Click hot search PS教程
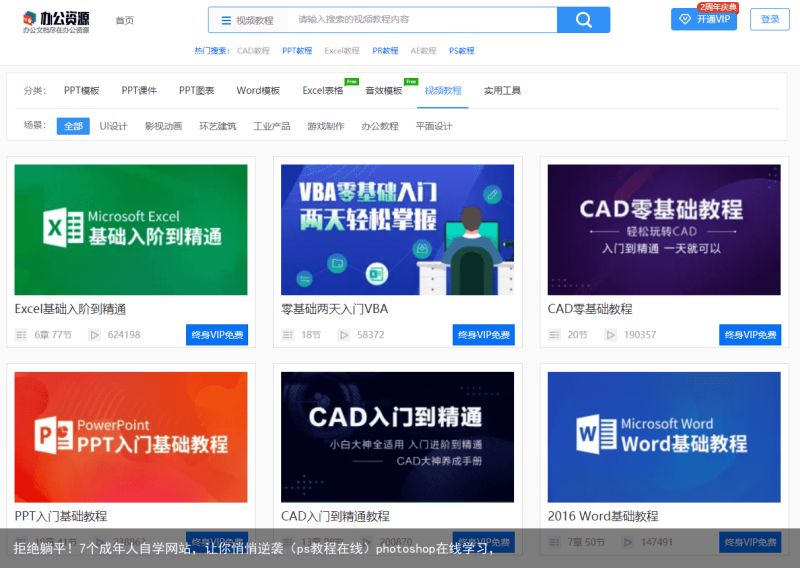Image resolution: width=800 pixels, height=568 pixels. (462, 51)
